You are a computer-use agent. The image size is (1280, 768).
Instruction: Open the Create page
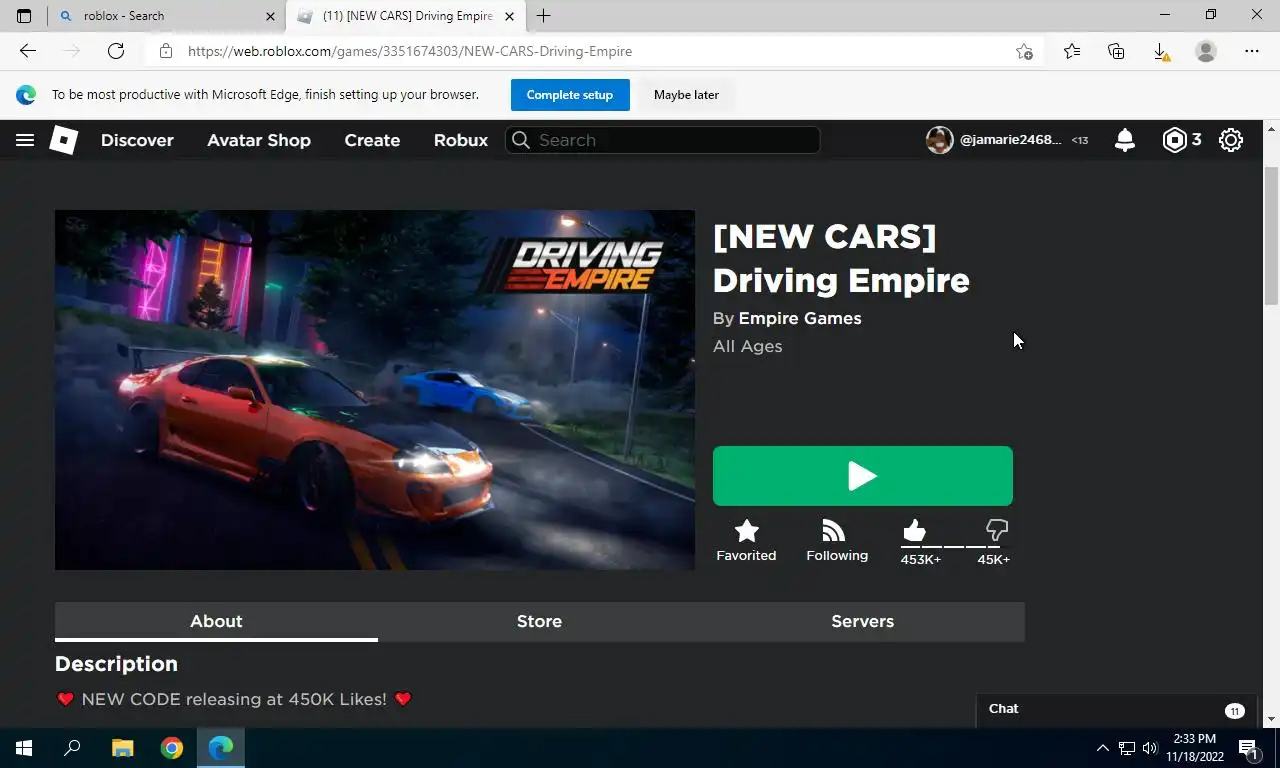[x=372, y=140]
